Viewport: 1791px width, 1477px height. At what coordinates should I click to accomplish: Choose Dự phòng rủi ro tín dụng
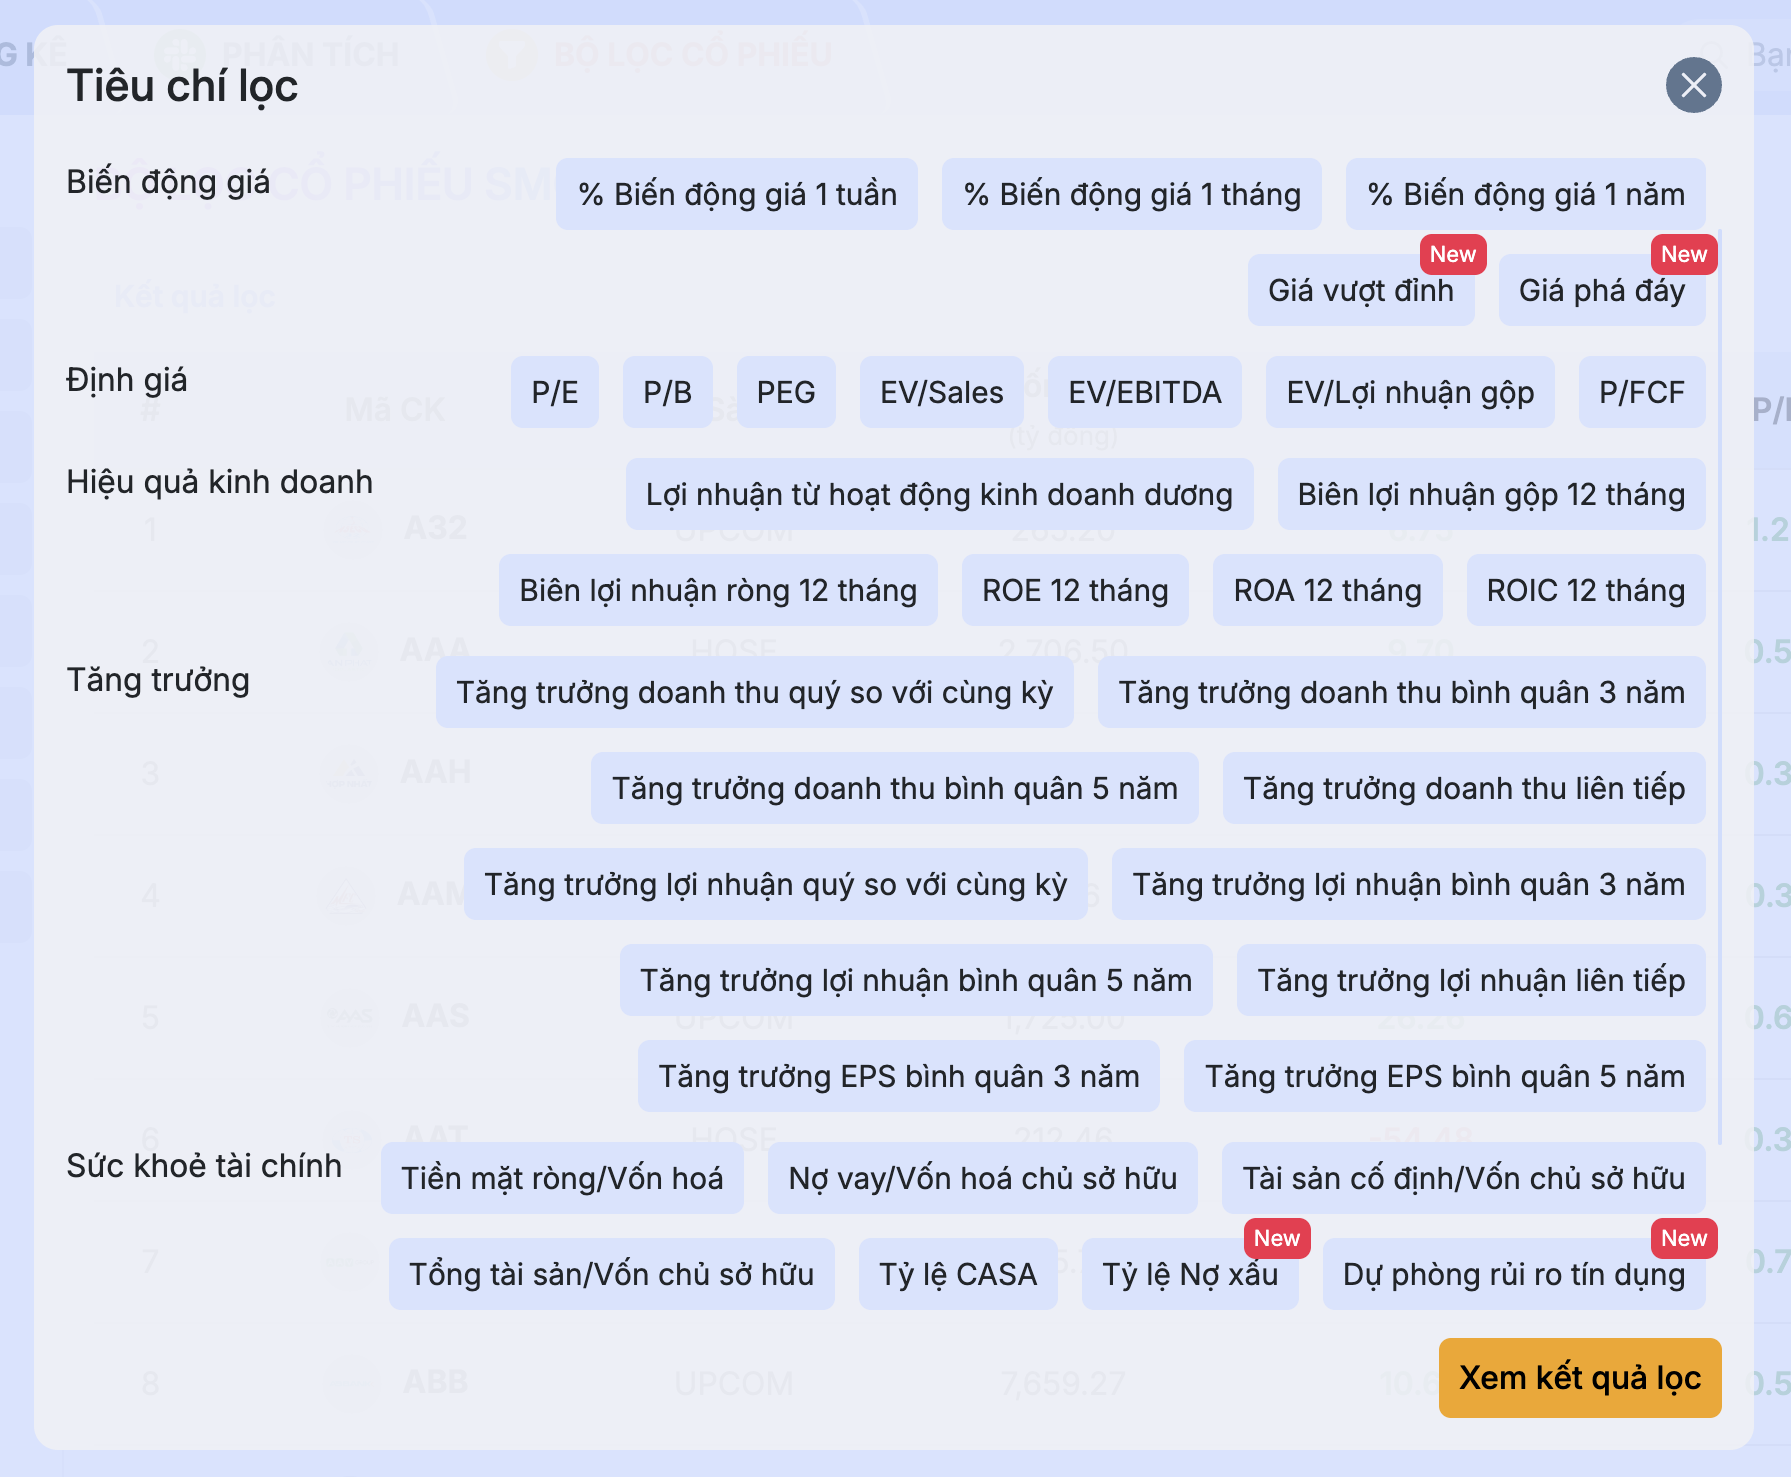(1514, 1274)
